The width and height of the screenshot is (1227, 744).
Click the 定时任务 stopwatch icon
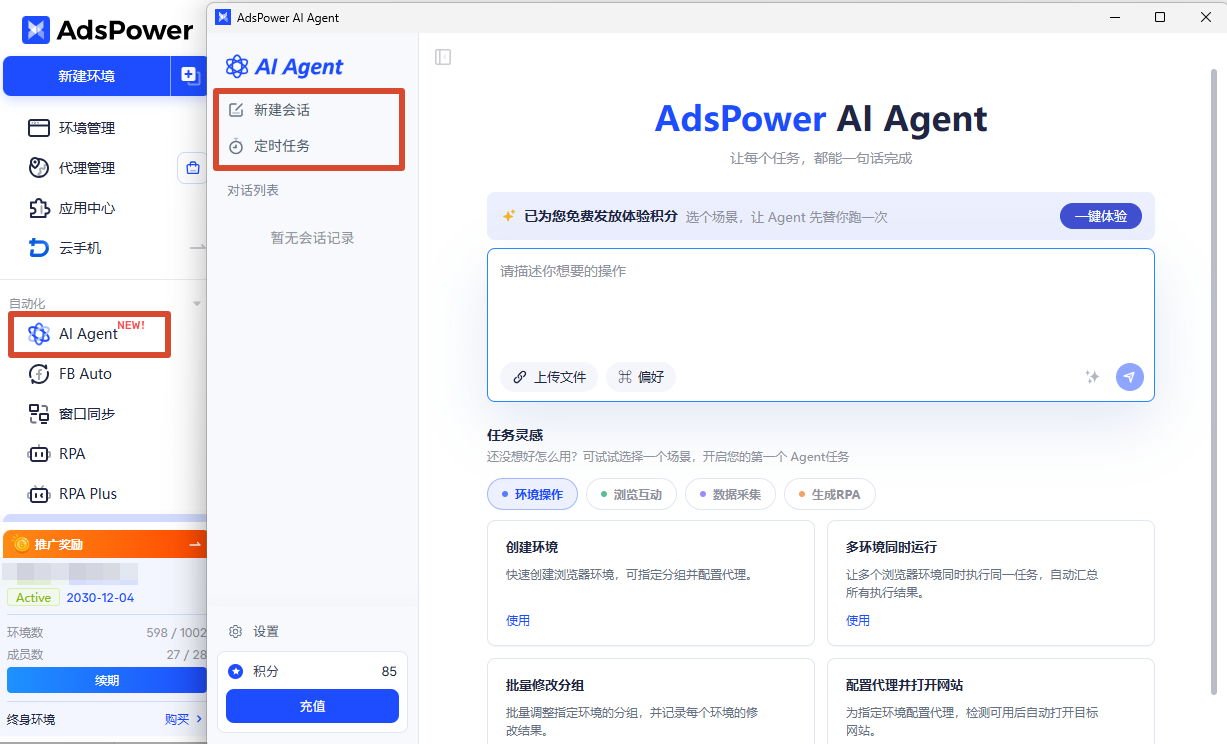pos(236,146)
